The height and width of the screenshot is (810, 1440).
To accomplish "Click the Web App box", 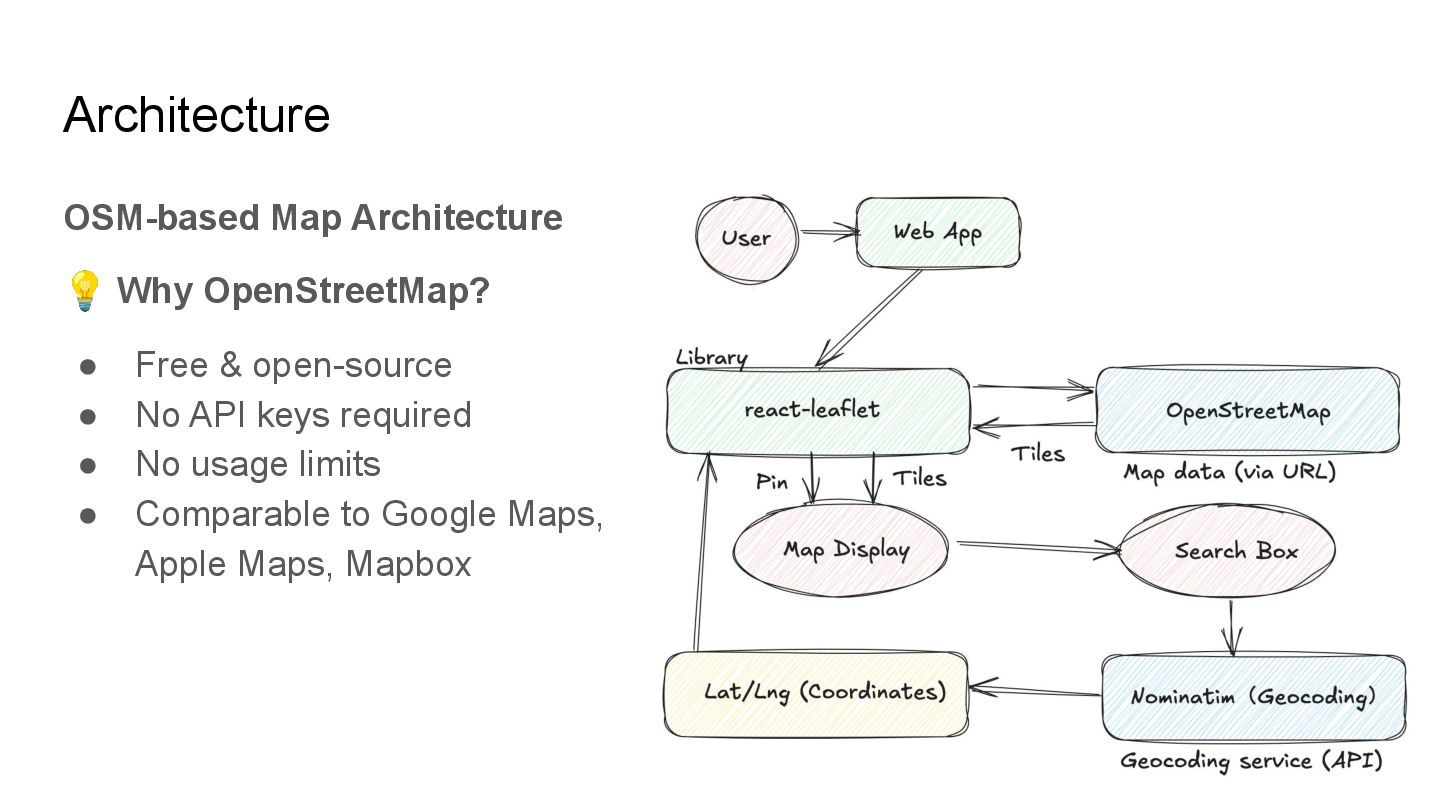I will click(938, 232).
